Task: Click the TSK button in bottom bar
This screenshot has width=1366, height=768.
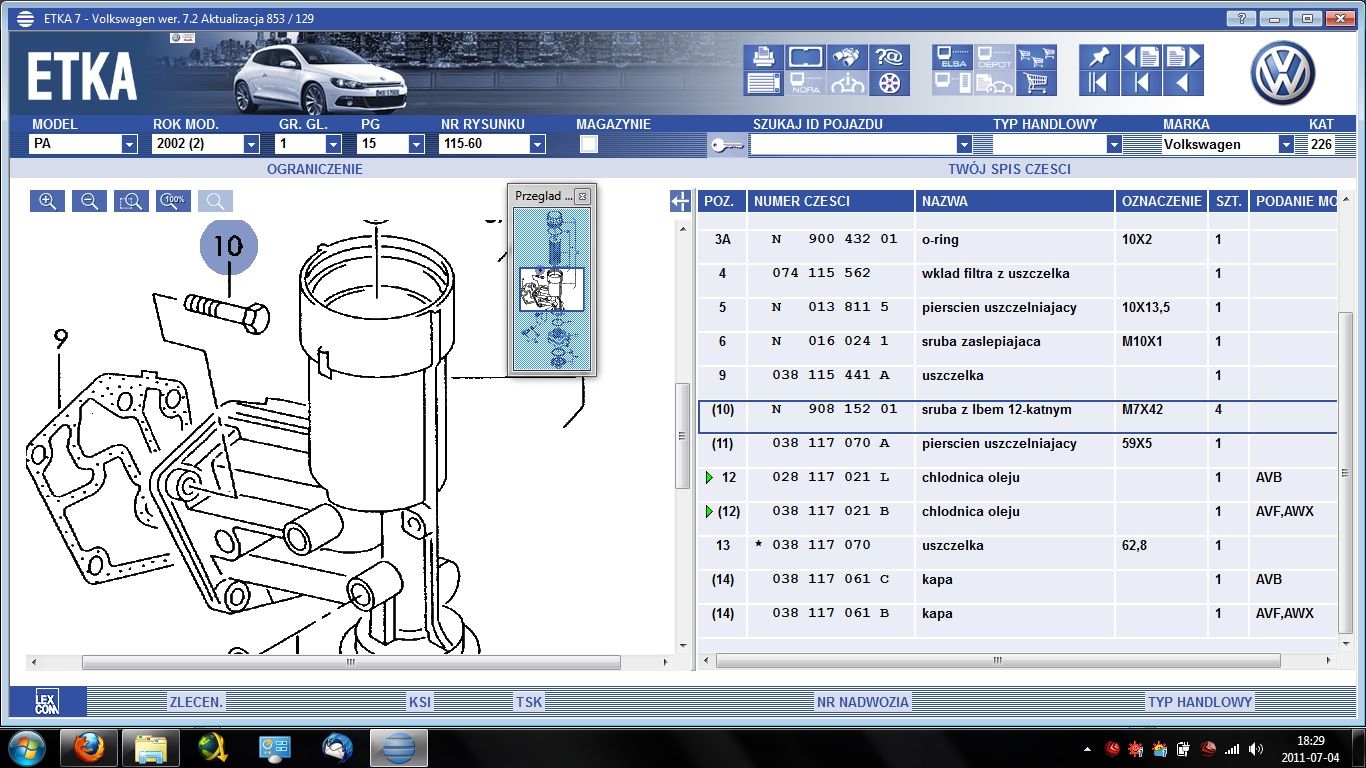Action: click(529, 702)
